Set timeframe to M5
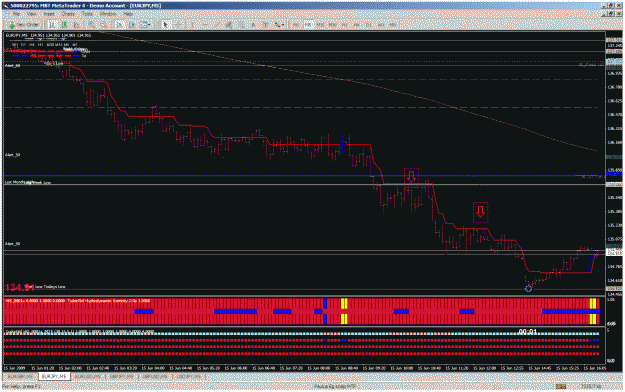The image size is (625, 392). [308, 25]
